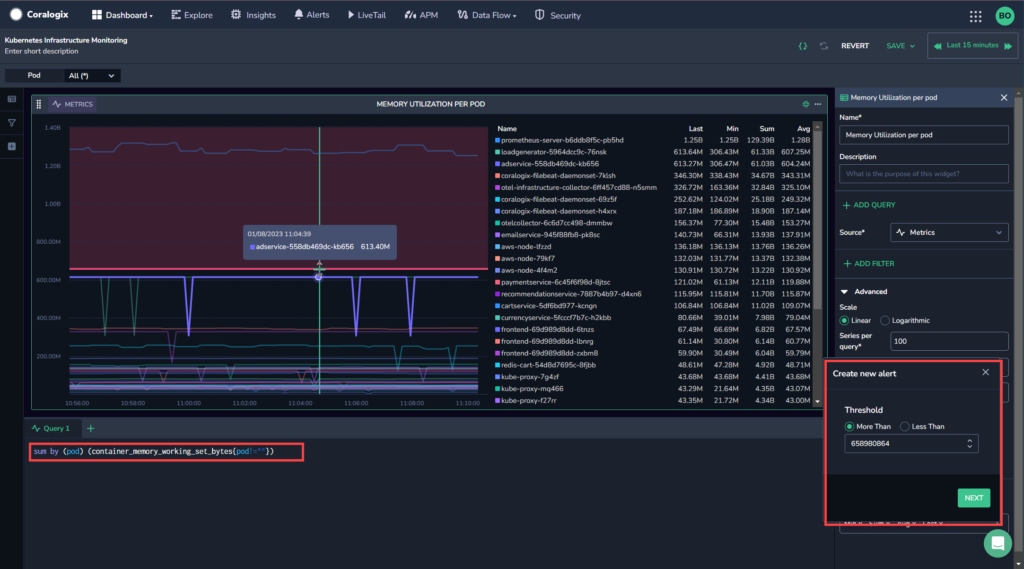Click ADD FILTER
This screenshot has width=1024, height=569.
pos(869,264)
